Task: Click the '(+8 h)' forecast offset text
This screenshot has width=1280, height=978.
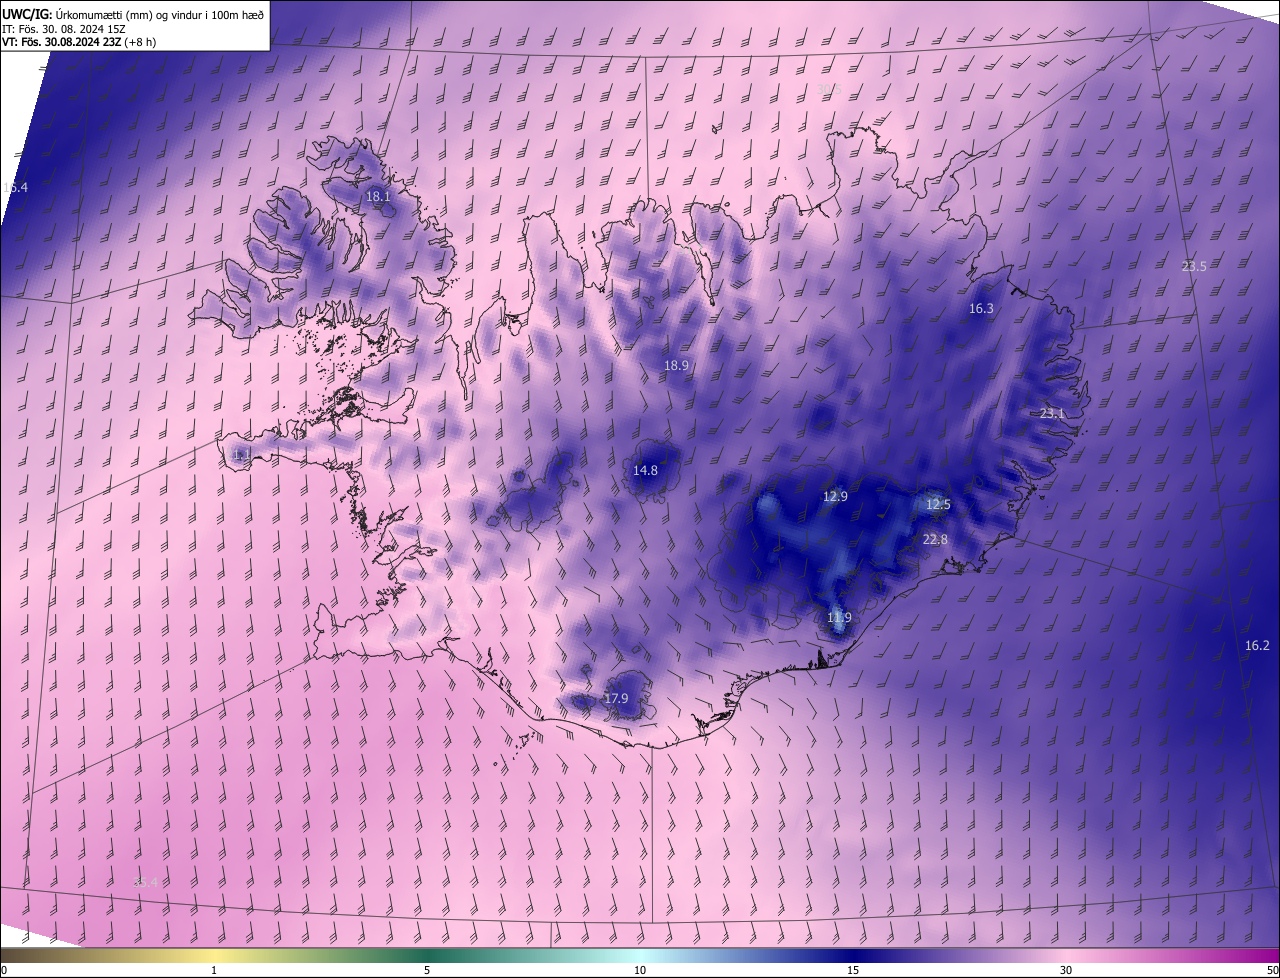Action: (140, 42)
